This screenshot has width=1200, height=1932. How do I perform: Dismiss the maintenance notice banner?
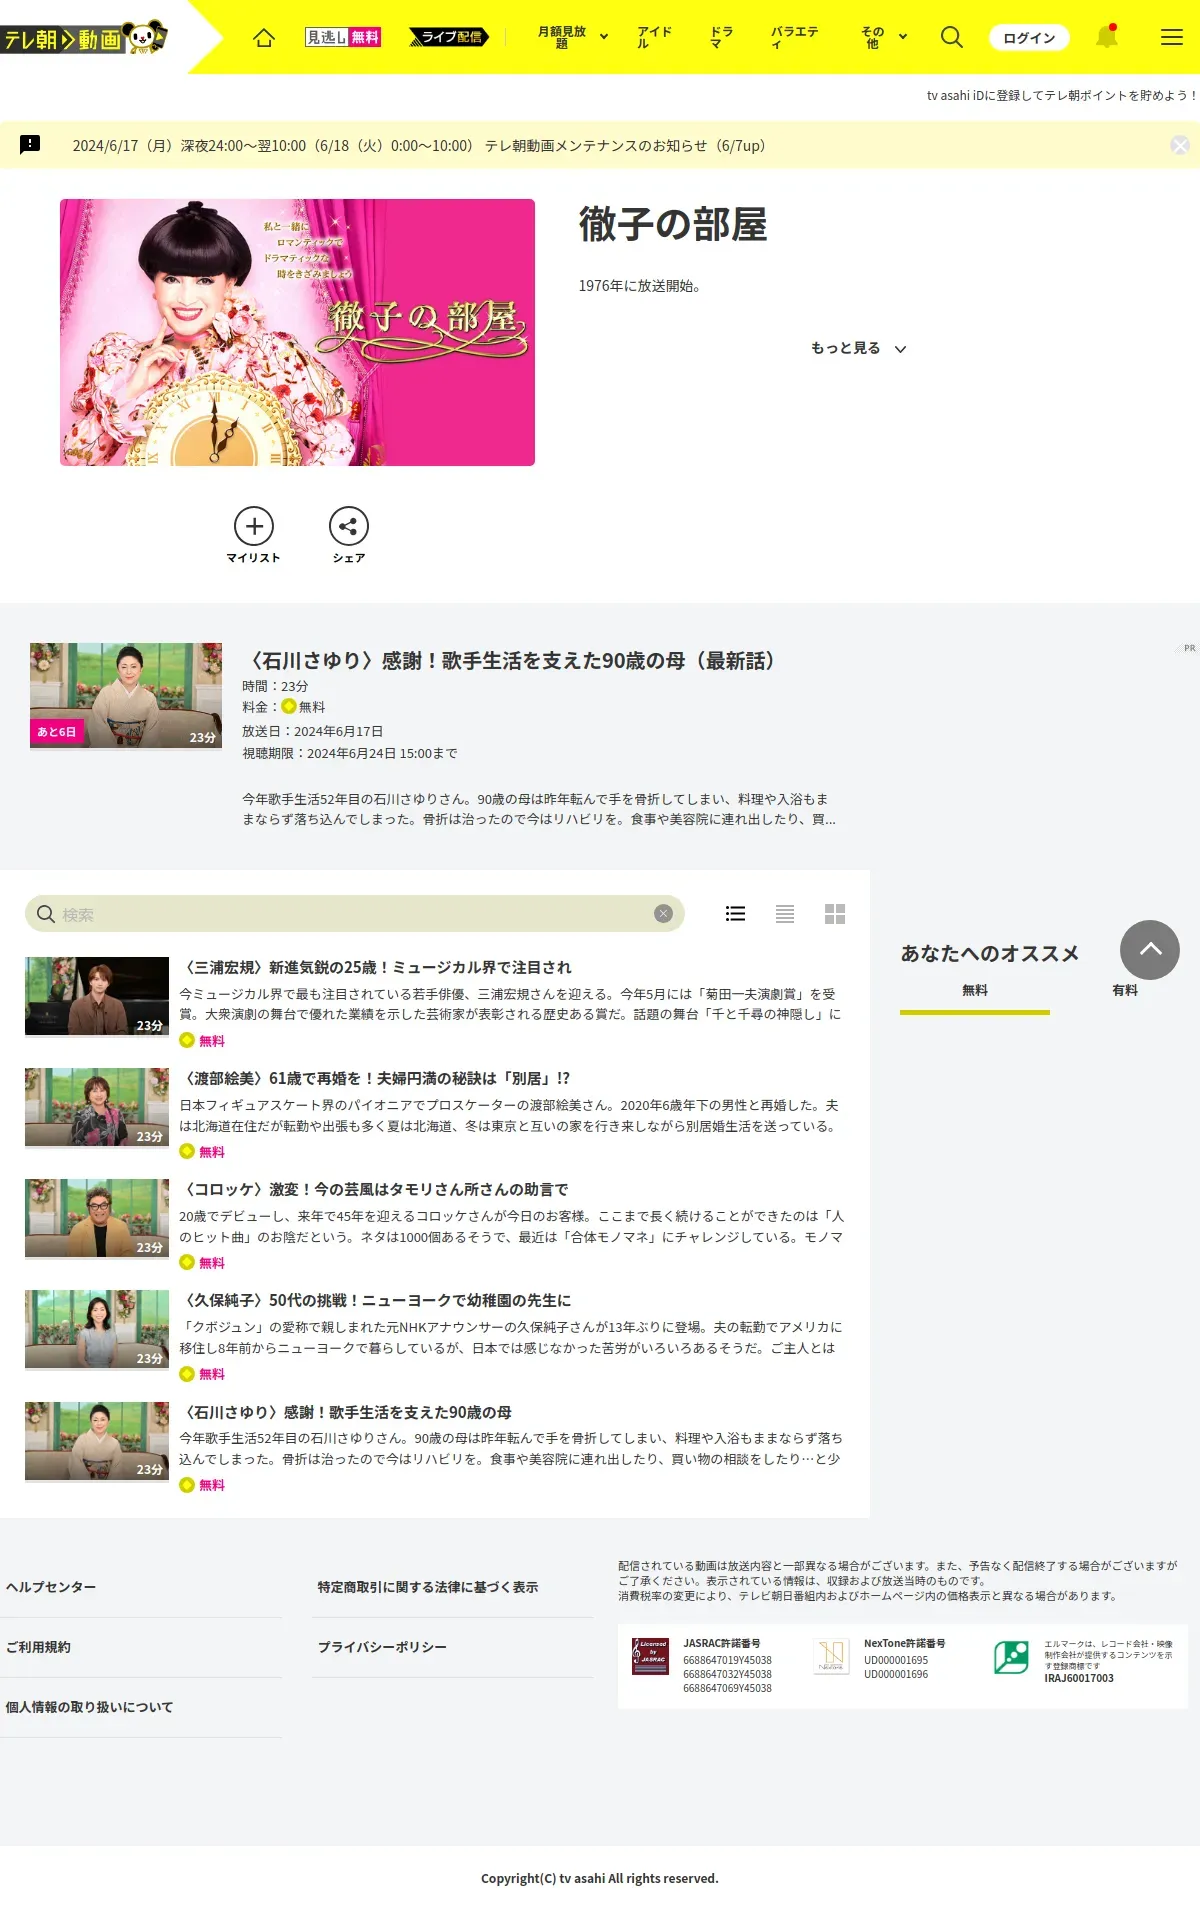coord(1180,146)
